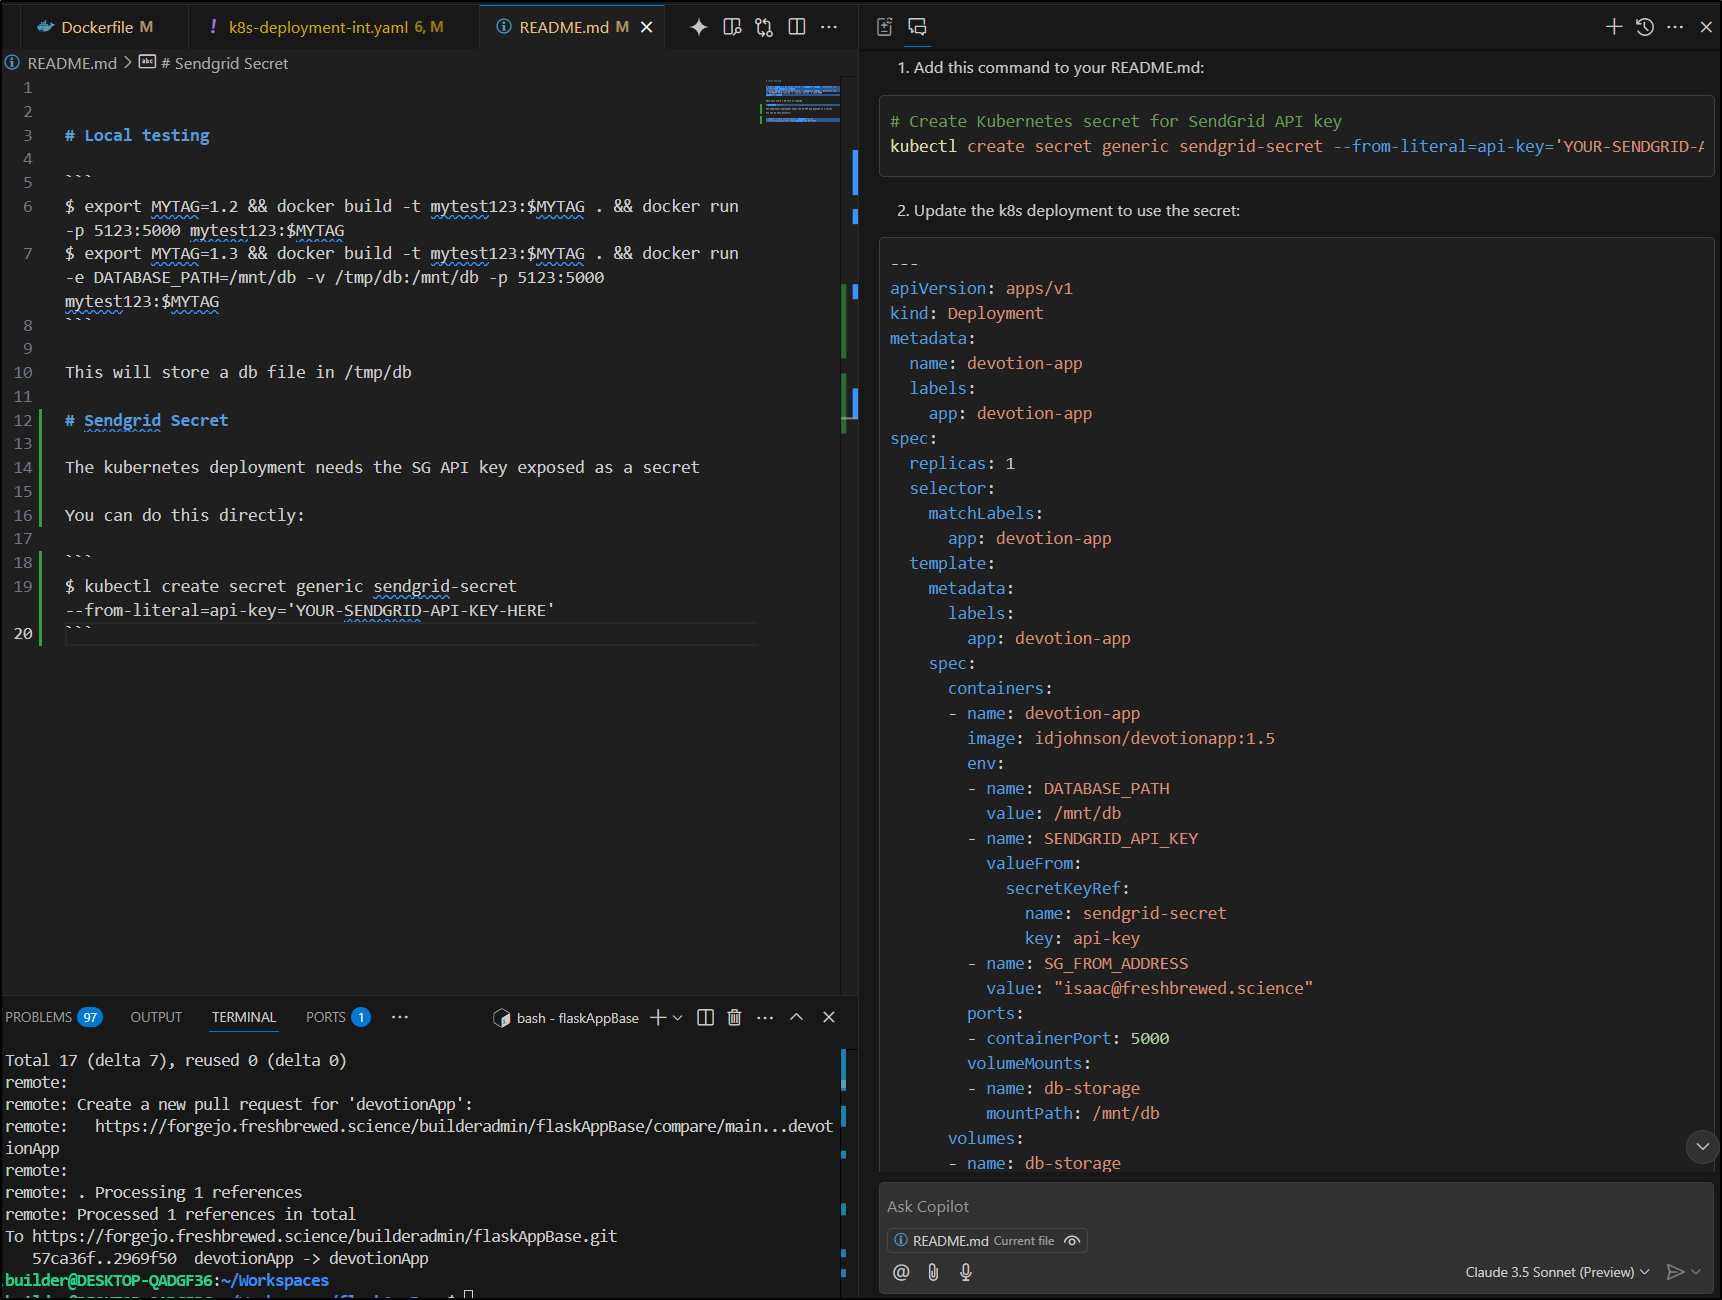Click 'kind: Deployment' in chat YAML
Viewport: 1722px width, 1300px height.
[966, 313]
